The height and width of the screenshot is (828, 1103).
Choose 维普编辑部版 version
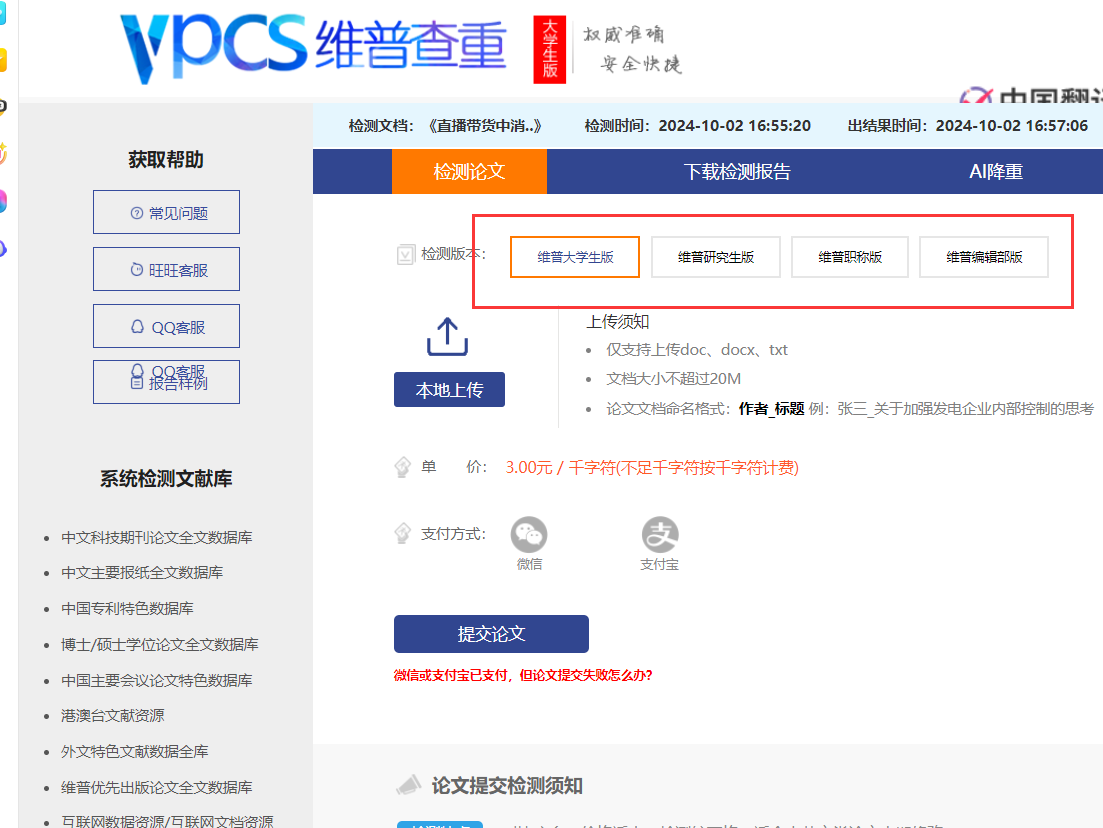click(x=984, y=257)
